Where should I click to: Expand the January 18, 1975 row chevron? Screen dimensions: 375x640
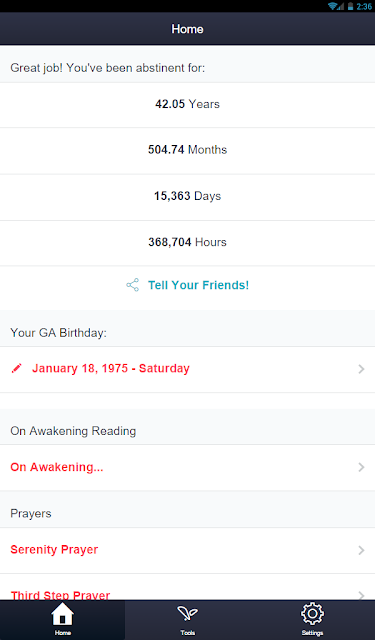coord(361,369)
